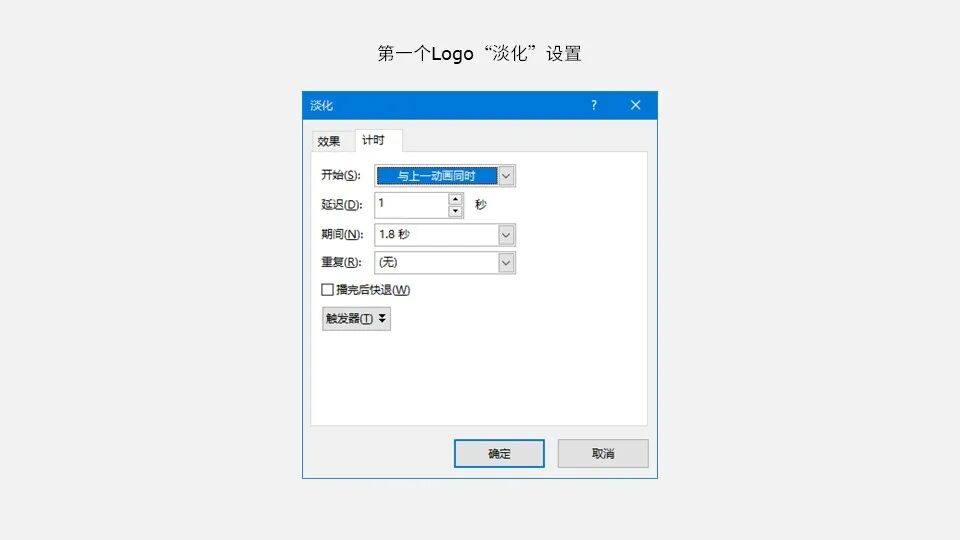Close the 淡化 dialog
The height and width of the screenshot is (540, 960).
click(x=636, y=105)
